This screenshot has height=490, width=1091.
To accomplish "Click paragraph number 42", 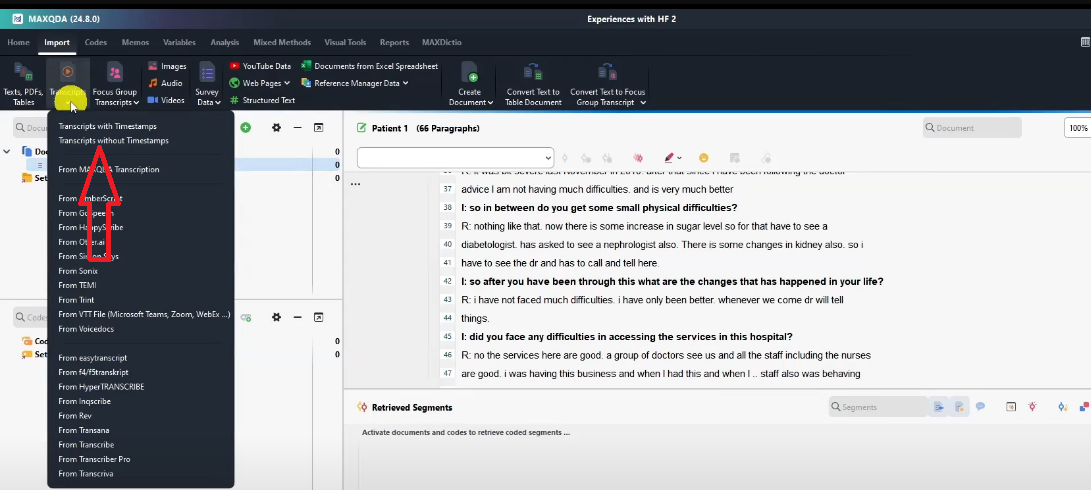I will (x=447, y=281).
